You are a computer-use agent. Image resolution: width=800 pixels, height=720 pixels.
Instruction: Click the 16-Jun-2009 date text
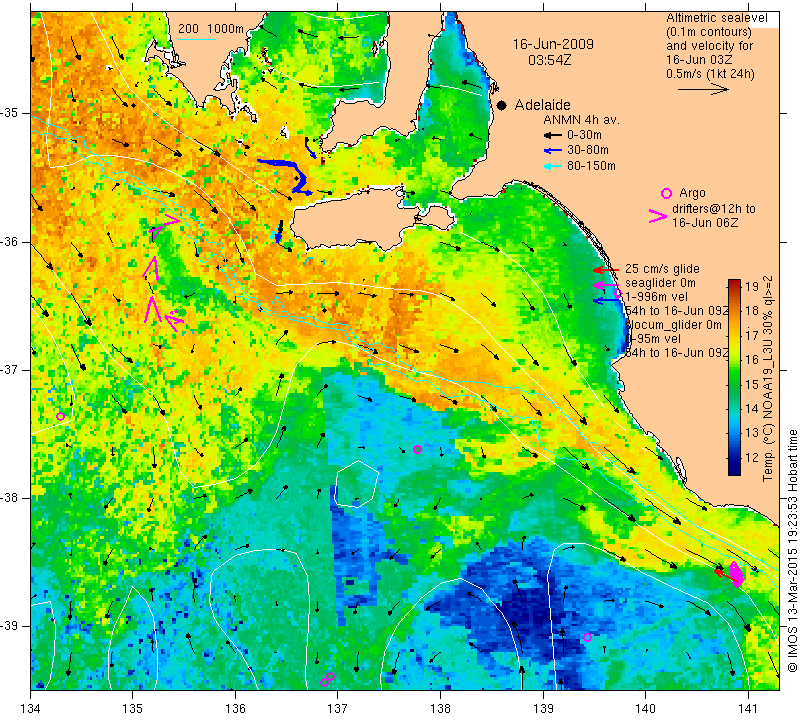(x=553, y=44)
